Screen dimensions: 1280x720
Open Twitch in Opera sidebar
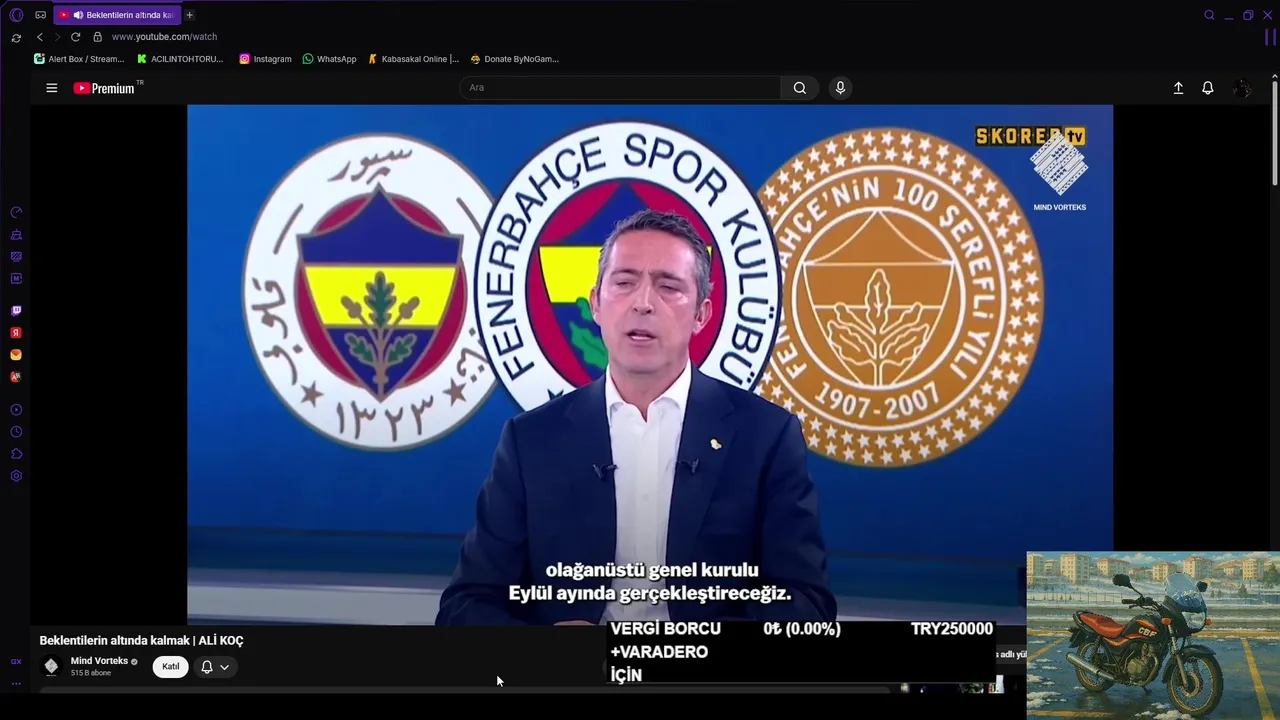(16, 311)
